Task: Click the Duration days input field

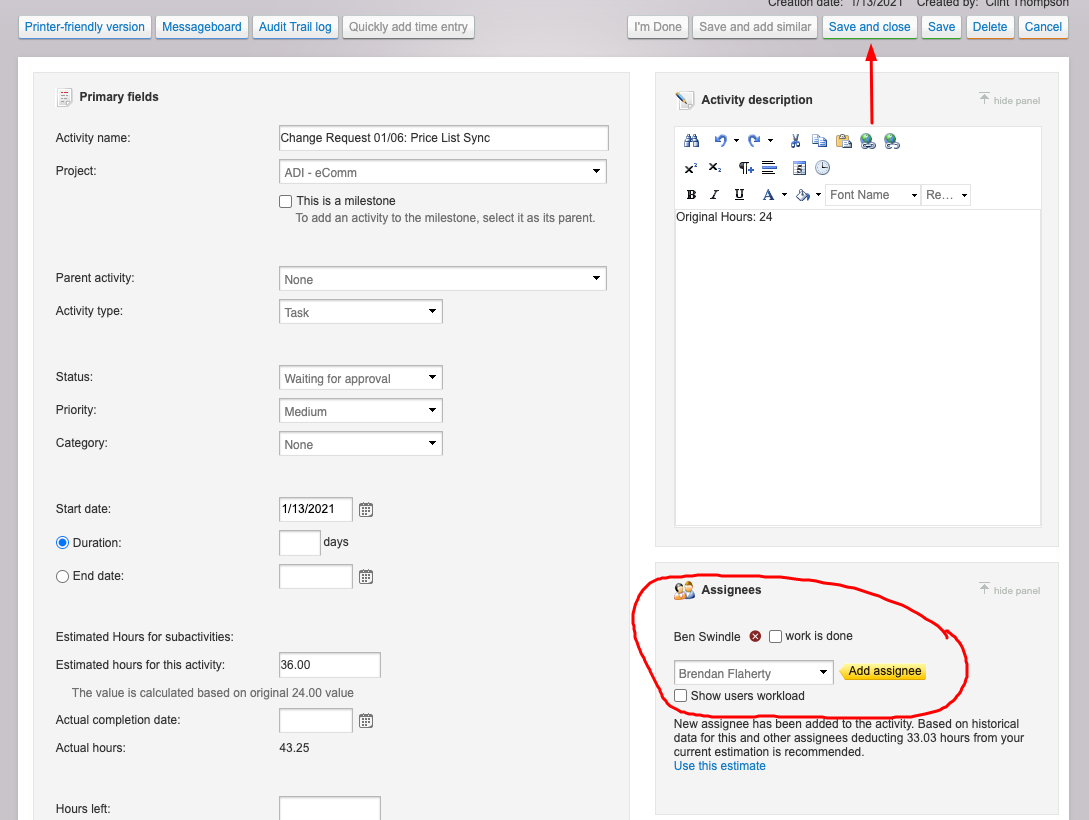Action: tap(300, 543)
